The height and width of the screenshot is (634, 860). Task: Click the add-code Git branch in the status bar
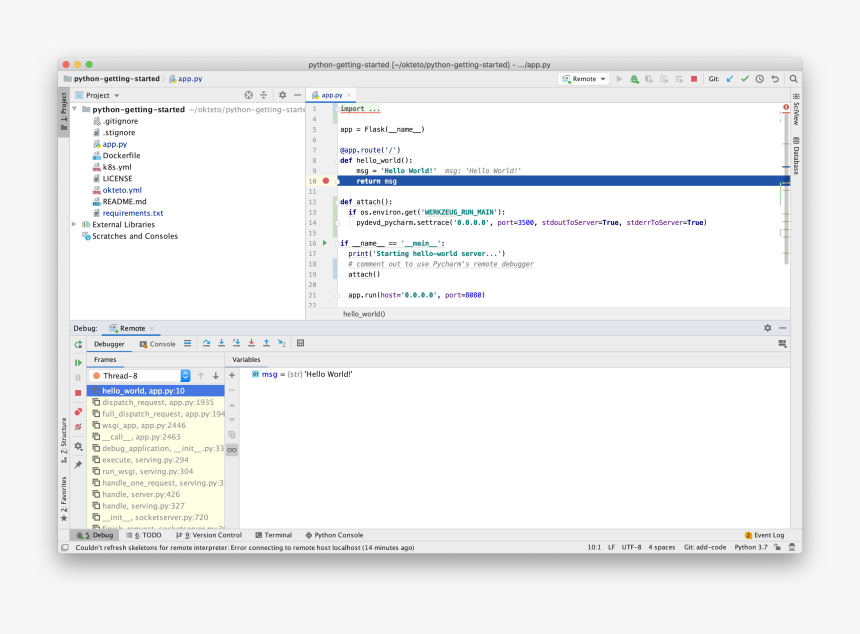coord(704,548)
